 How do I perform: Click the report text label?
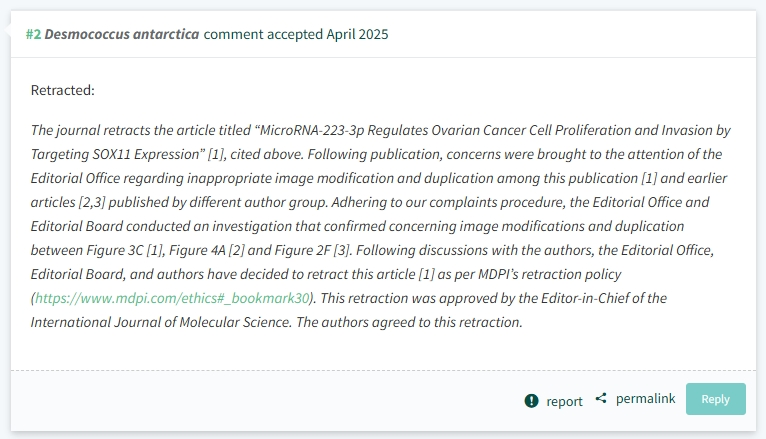point(564,401)
